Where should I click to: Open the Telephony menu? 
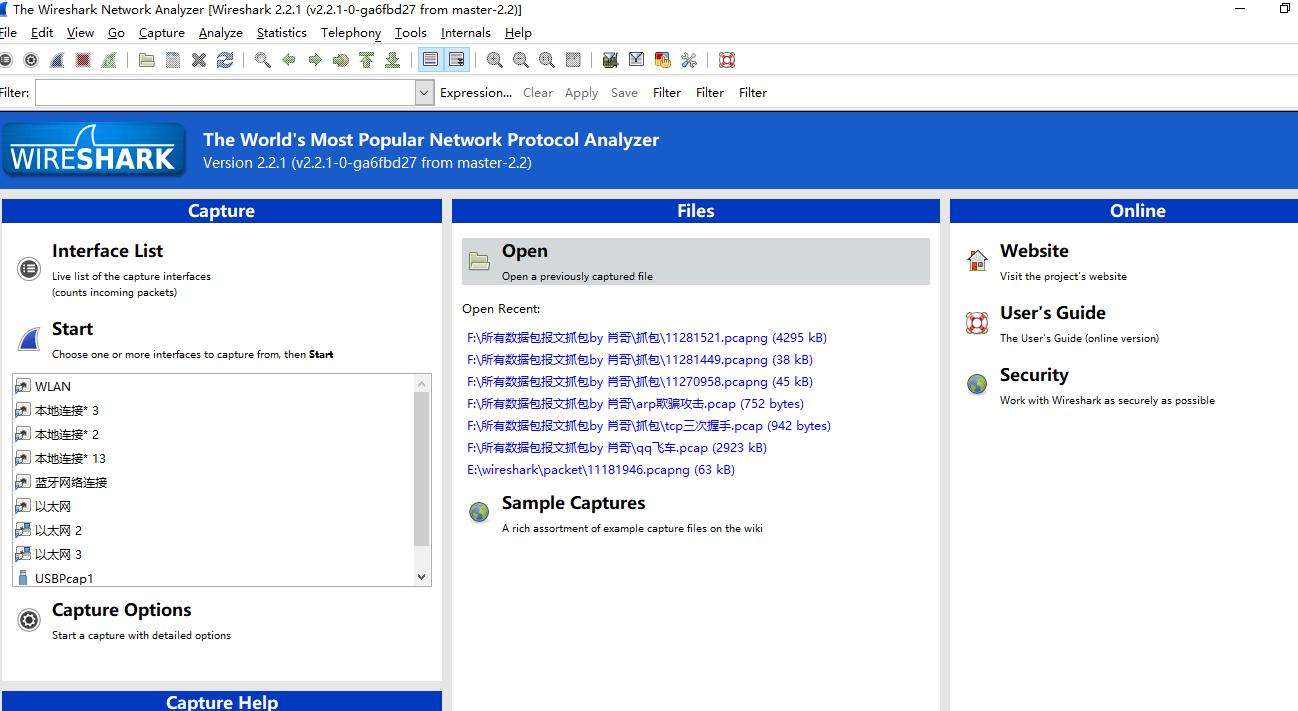pos(351,33)
